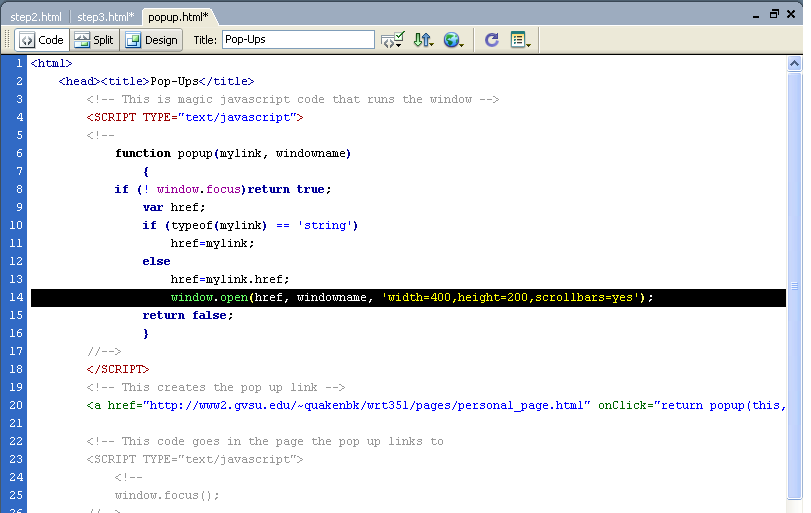811x513 pixels.
Task: Click scrollbar up arrow
Action: pos(794,64)
